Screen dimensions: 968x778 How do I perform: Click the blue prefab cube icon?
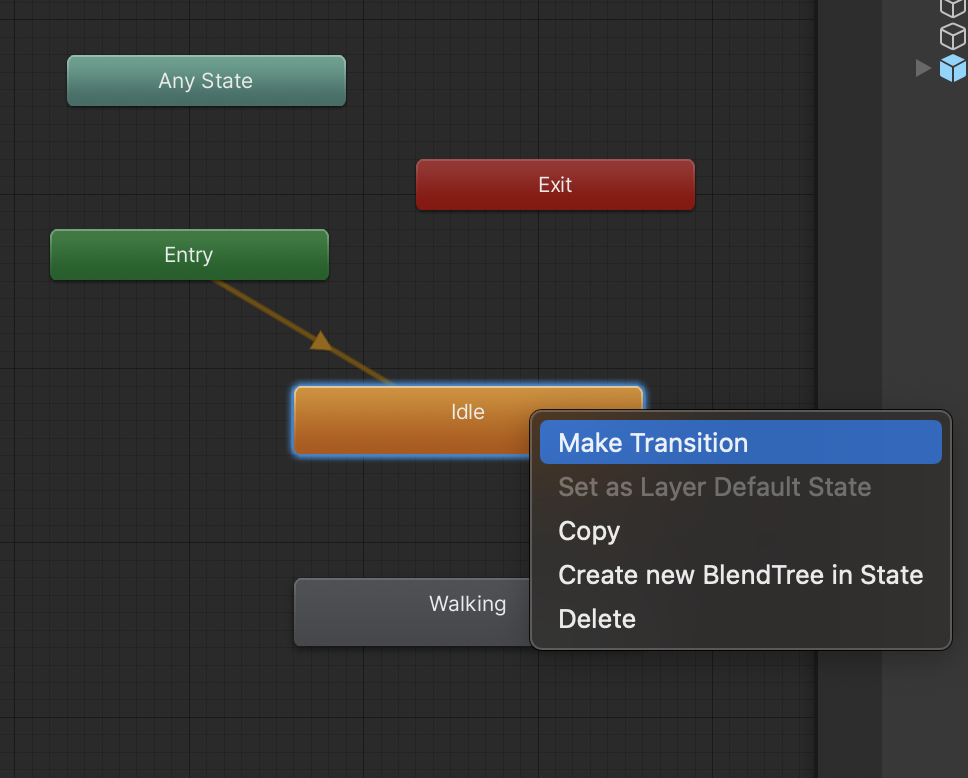coord(952,68)
